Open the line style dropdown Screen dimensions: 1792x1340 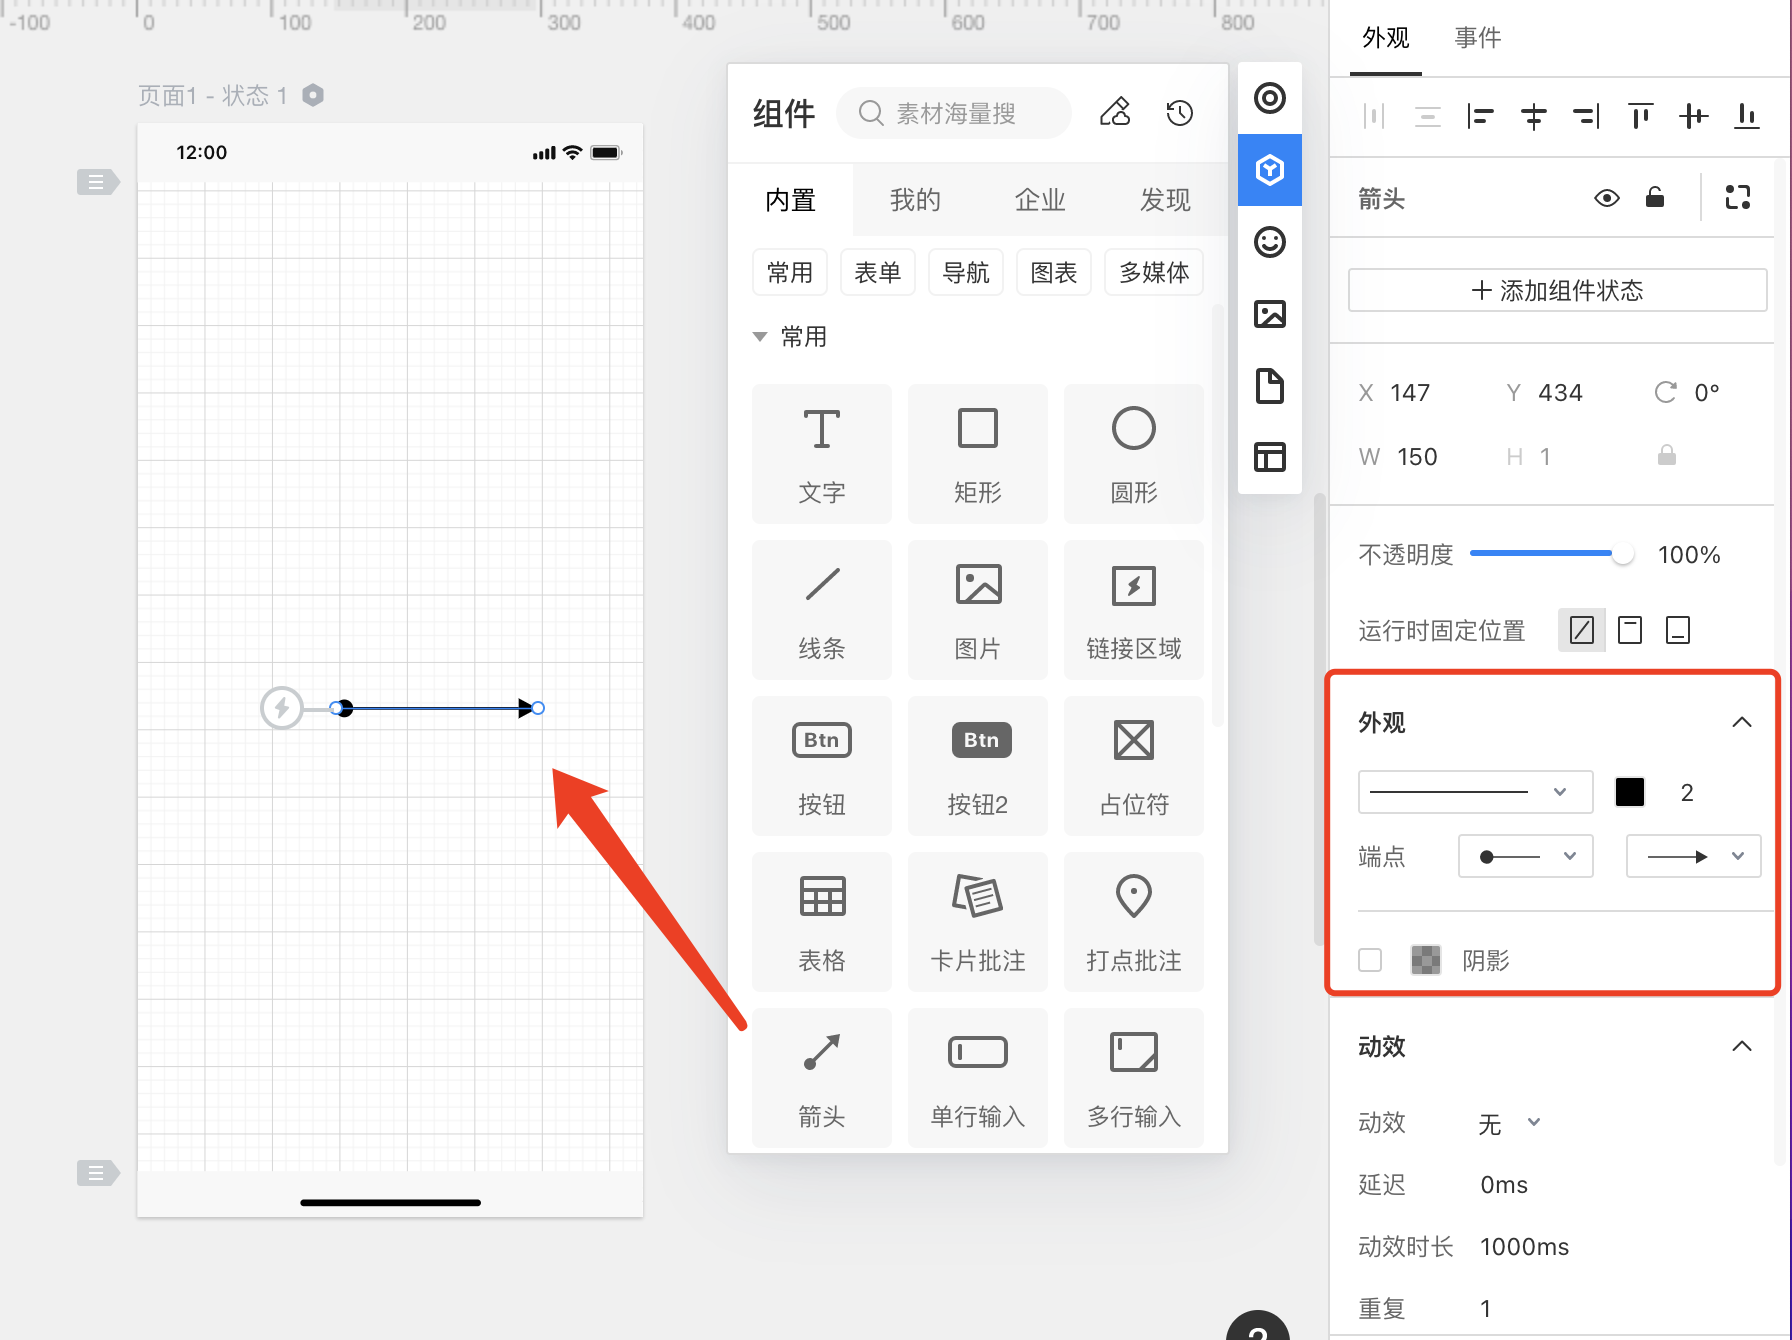click(1475, 792)
